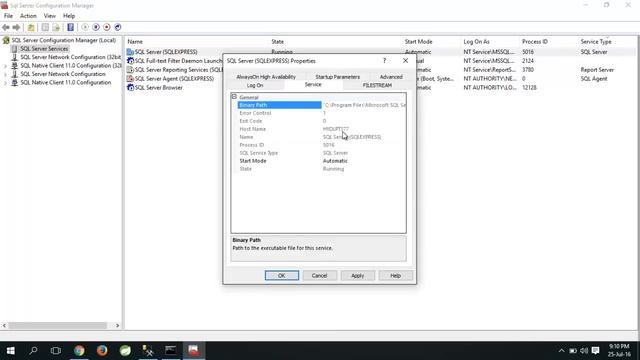640x360 pixels.
Task: Click the Restart Service toolbar icon
Action: pos(118,27)
